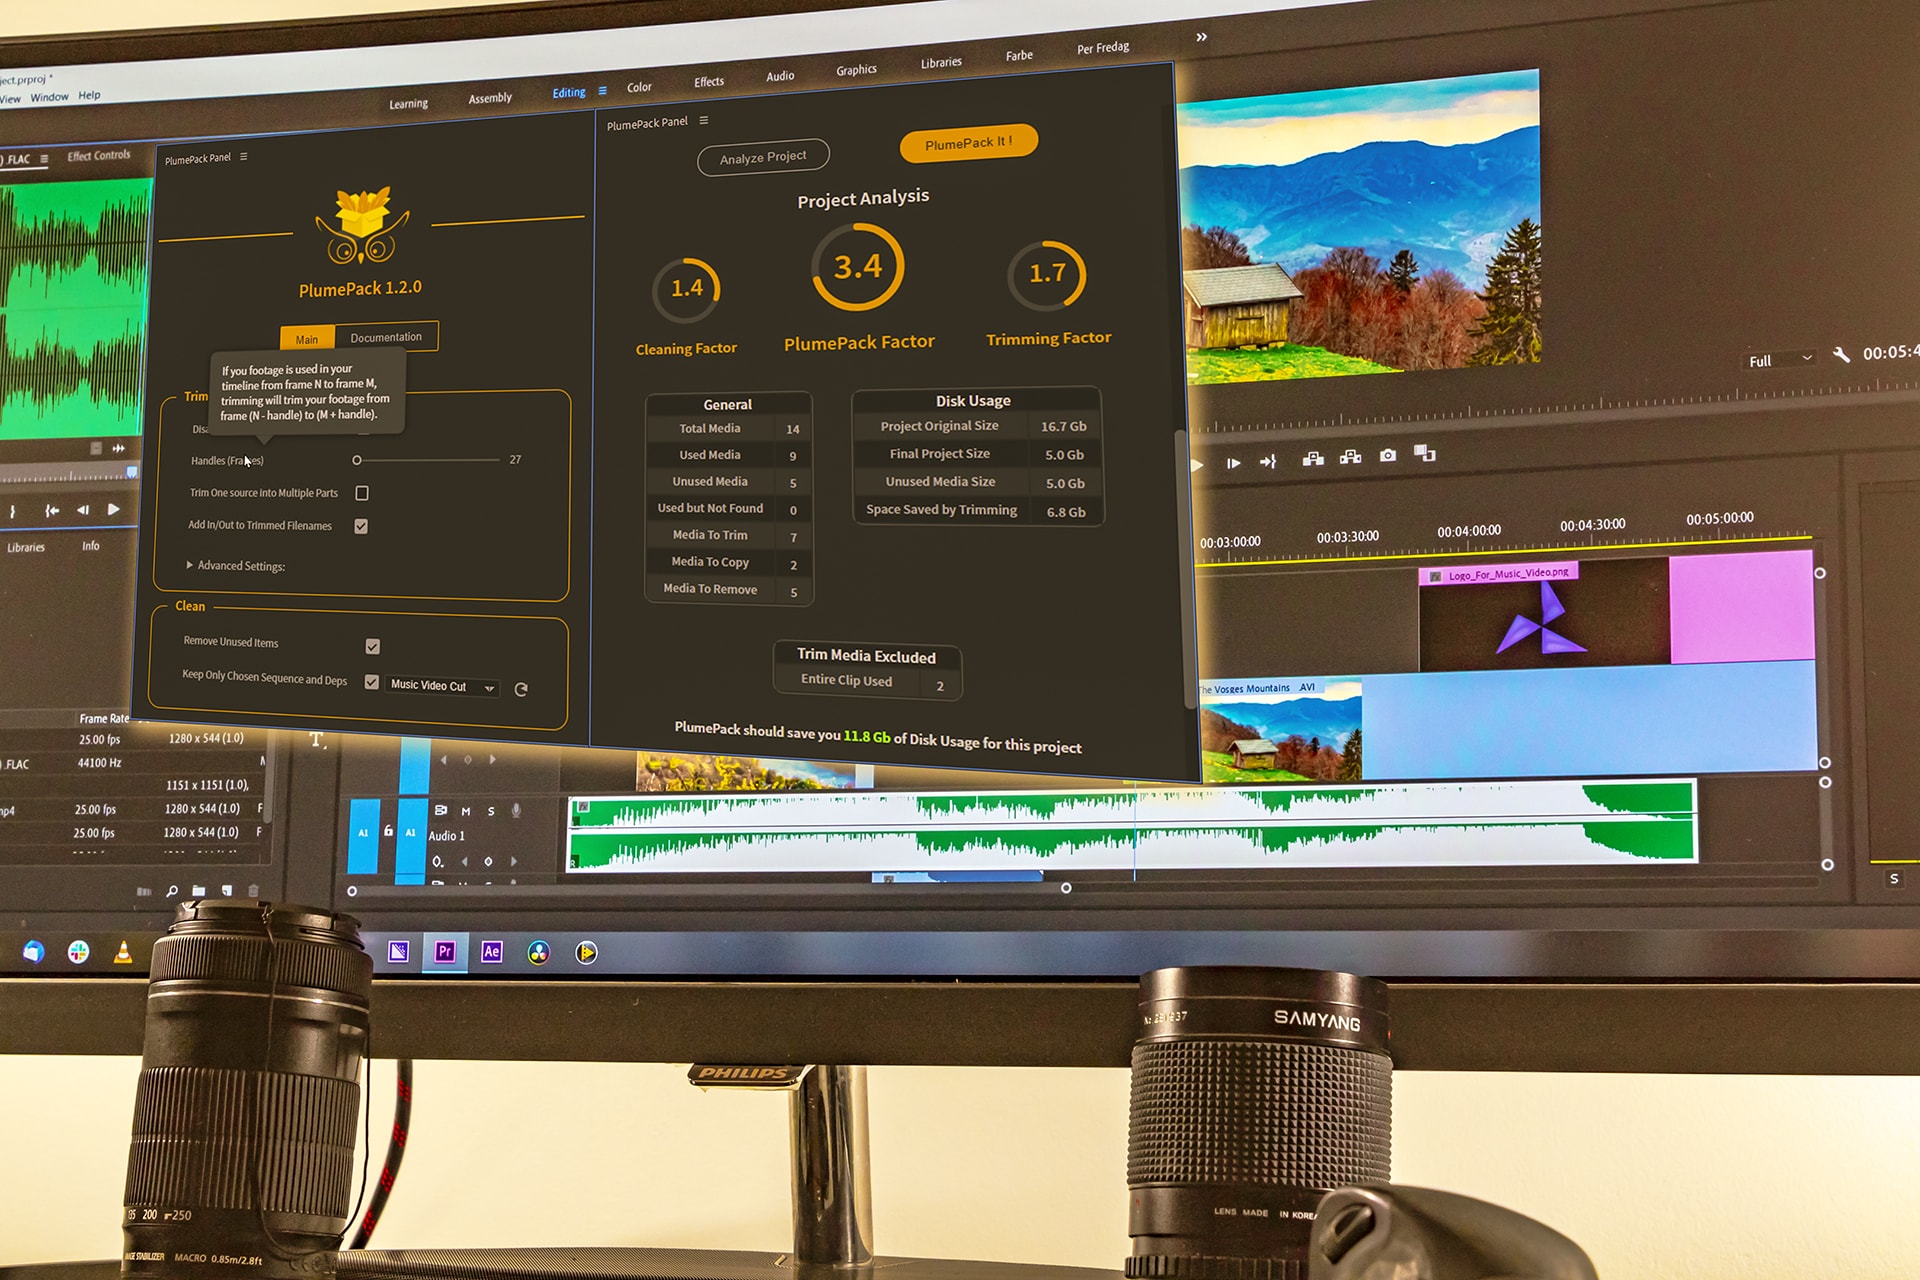
Task: Open left PlumePack Panel hamburger menu
Action: pos(244,157)
